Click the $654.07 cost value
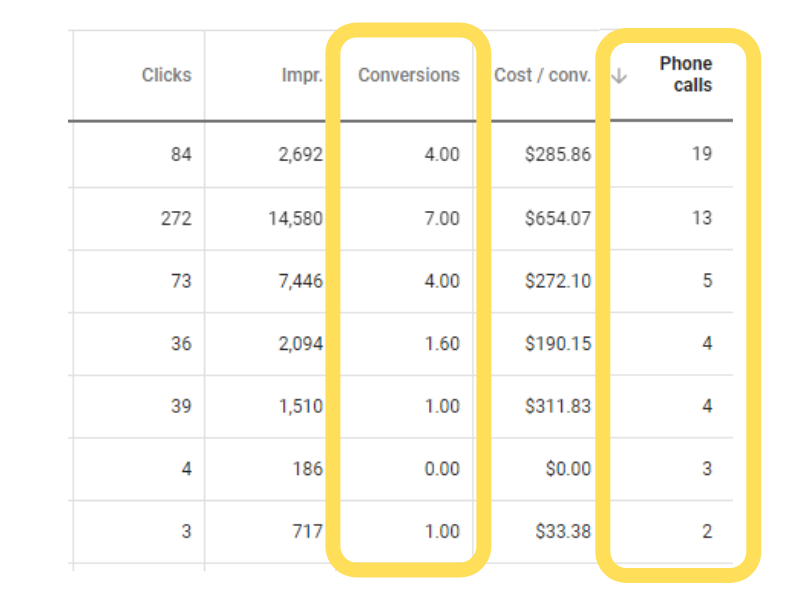Viewport: 800px width, 600px height. coord(558,218)
